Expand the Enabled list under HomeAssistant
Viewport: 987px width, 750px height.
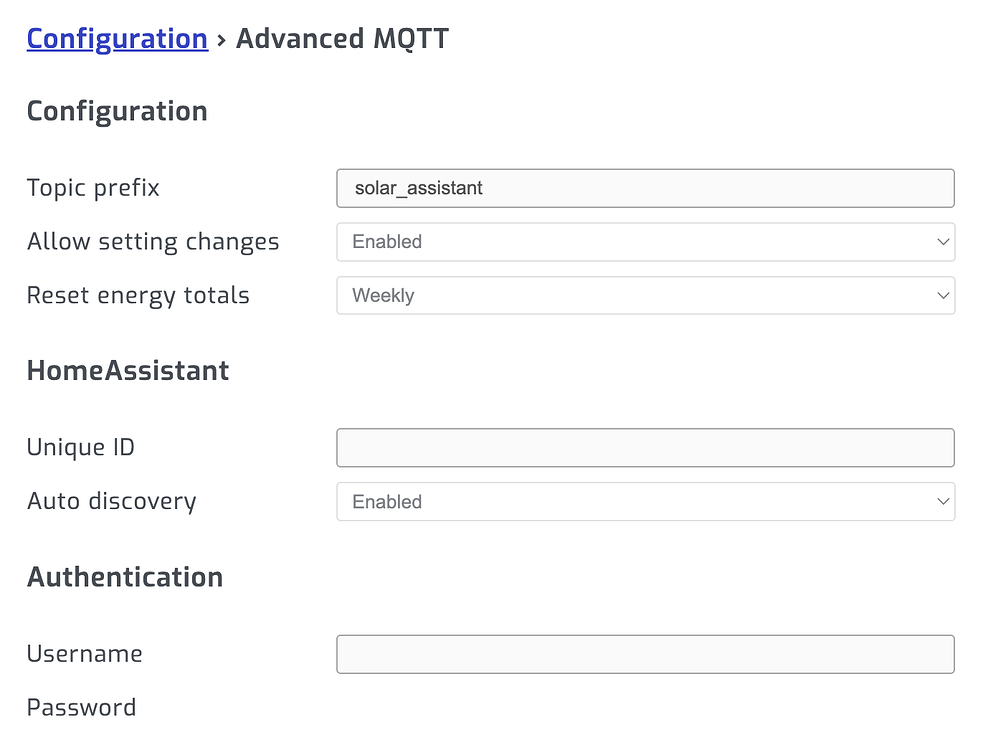click(x=645, y=501)
